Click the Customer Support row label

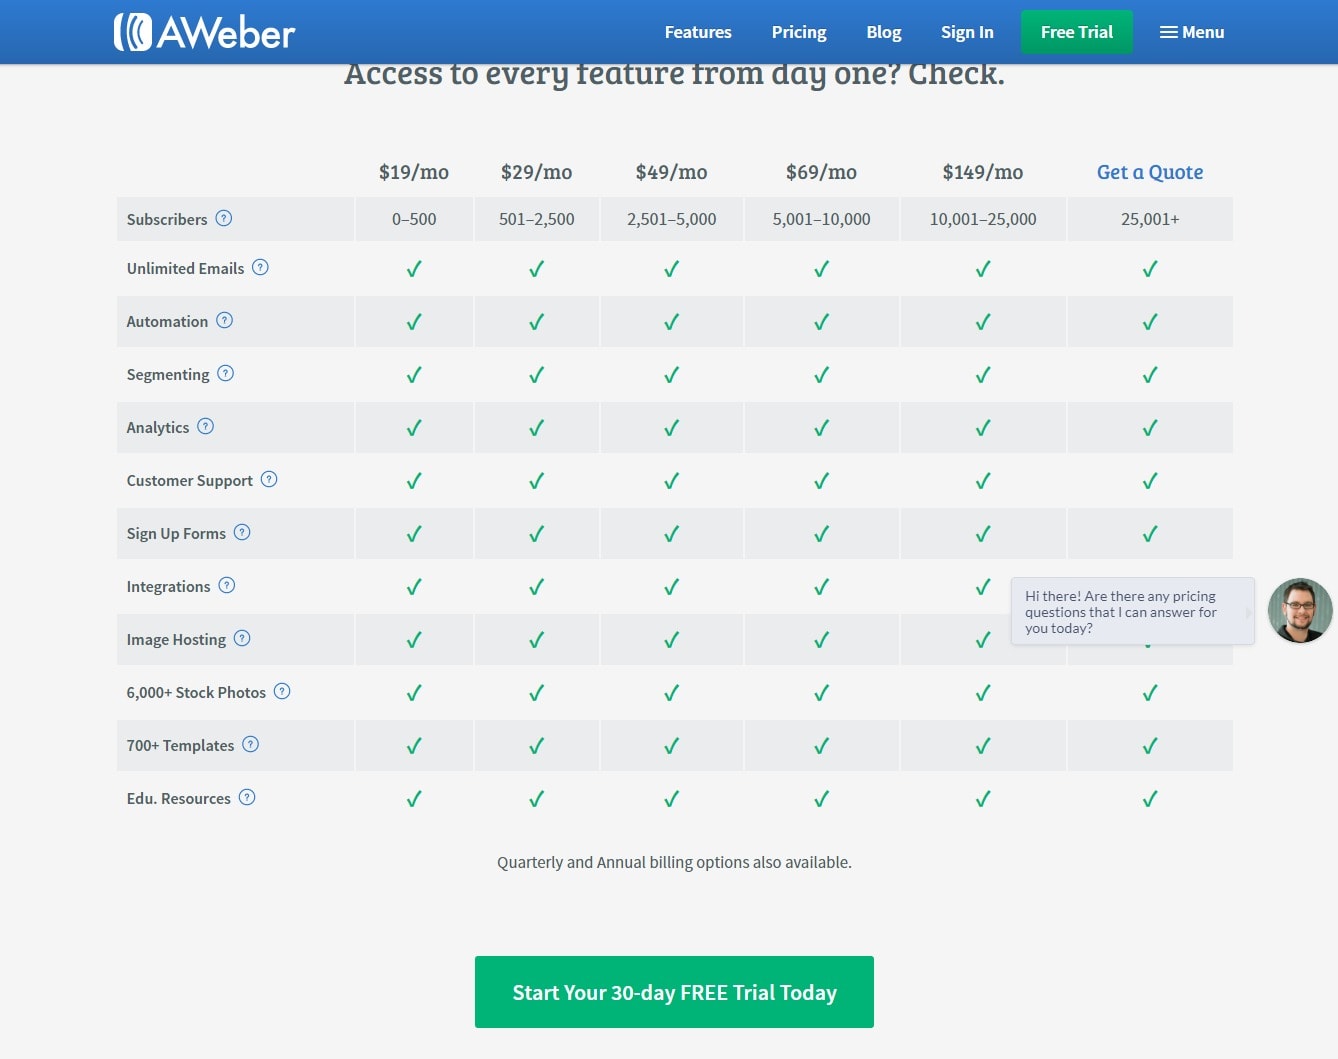tap(190, 481)
